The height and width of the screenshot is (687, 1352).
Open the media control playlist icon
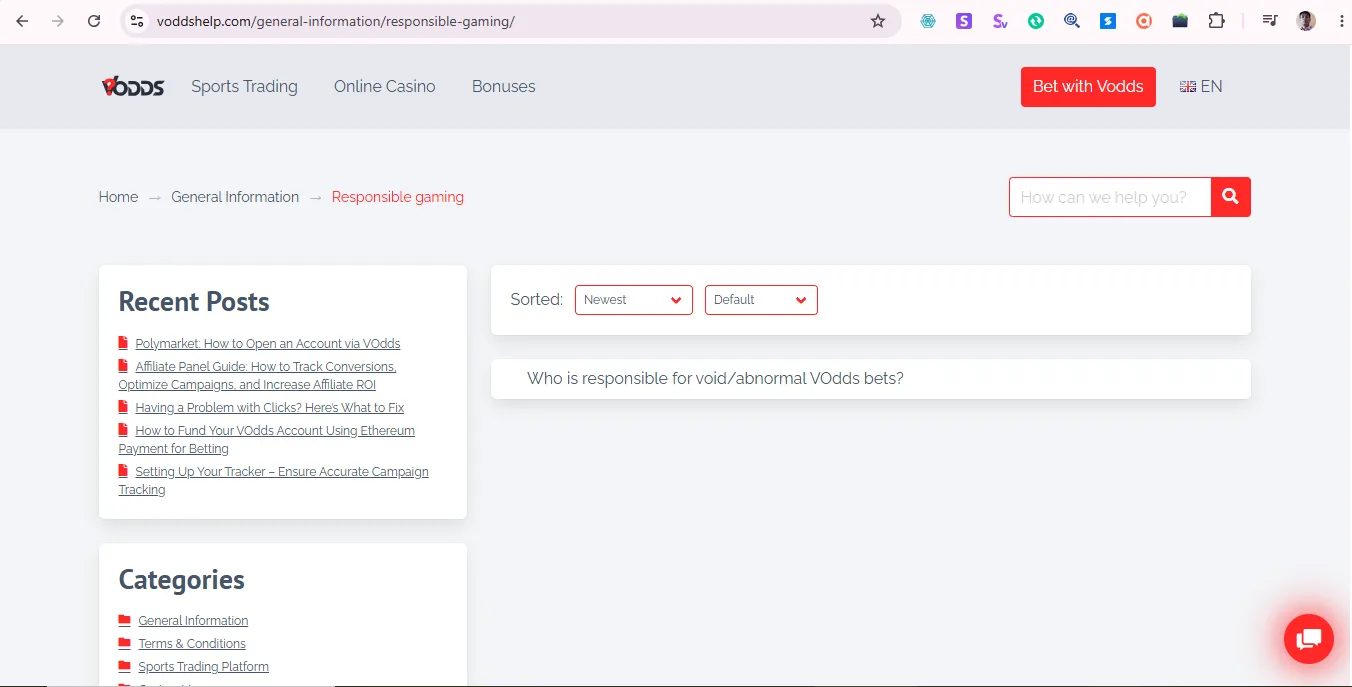[1270, 21]
